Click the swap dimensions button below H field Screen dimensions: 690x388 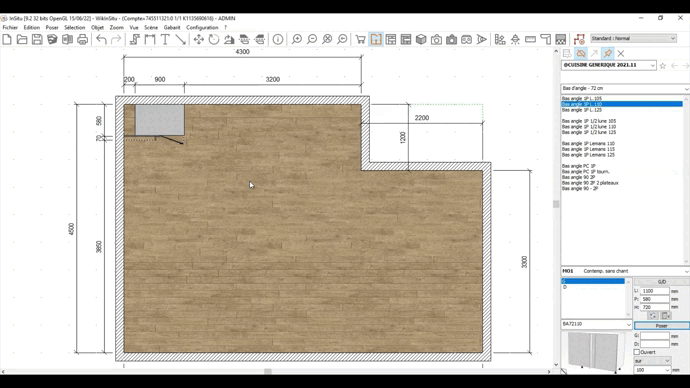click(x=653, y=315)
